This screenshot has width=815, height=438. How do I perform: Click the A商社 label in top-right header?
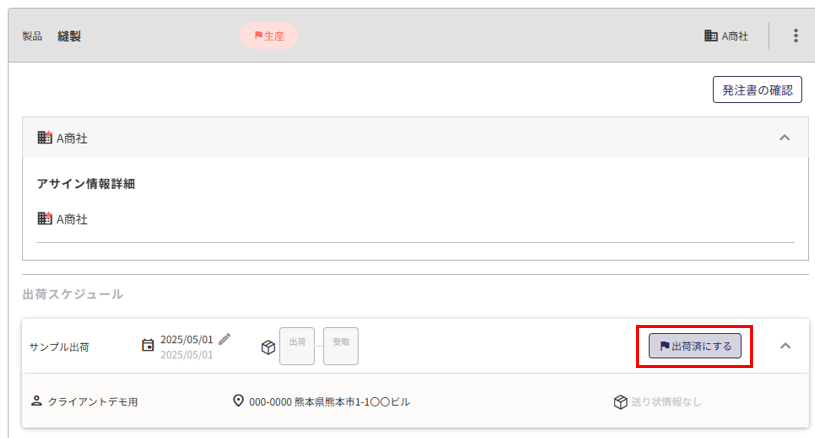tap(735, 36)
